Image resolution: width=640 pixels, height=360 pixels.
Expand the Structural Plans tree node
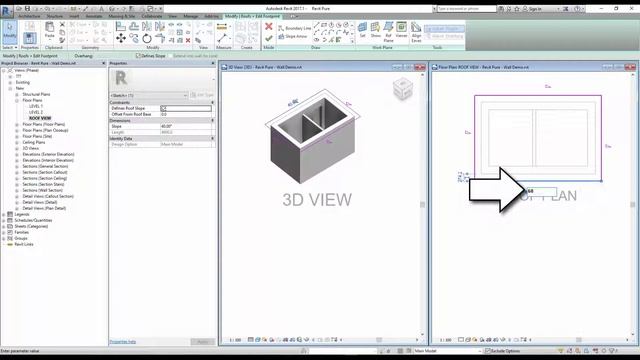pos(17,94)
